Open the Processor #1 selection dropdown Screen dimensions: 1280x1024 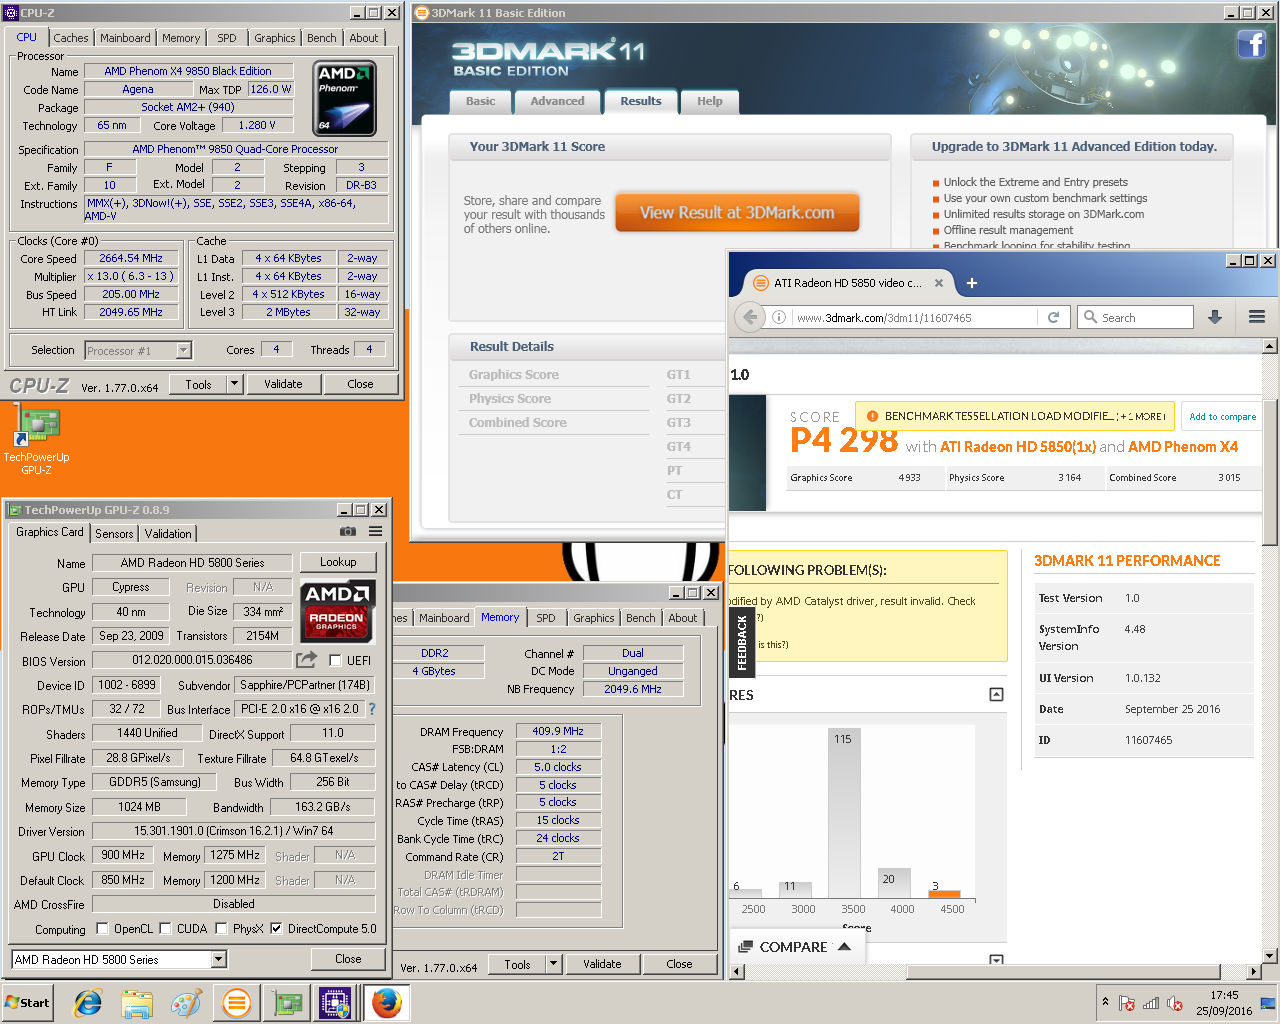pyautogui.click(x=184, y=350)
